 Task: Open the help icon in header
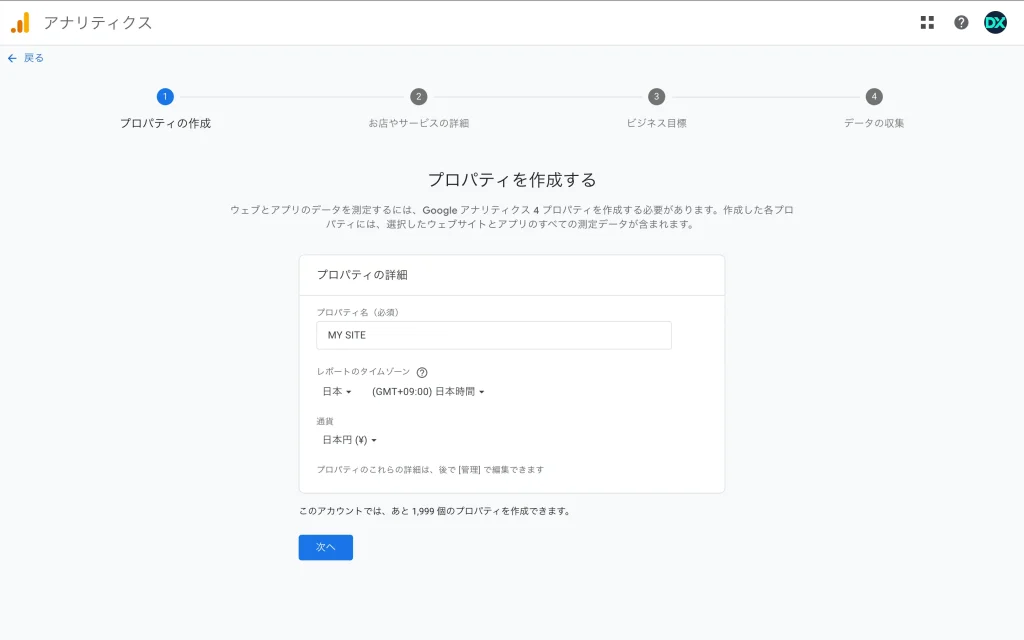tap(961, 22)
